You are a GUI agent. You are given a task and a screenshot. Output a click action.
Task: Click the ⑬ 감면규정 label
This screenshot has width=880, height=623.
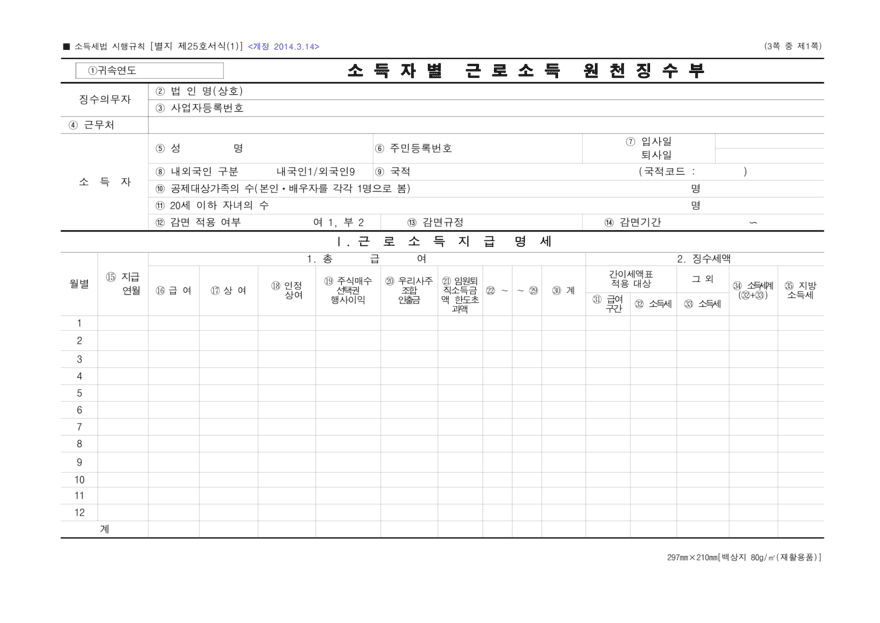pos(436,222)
